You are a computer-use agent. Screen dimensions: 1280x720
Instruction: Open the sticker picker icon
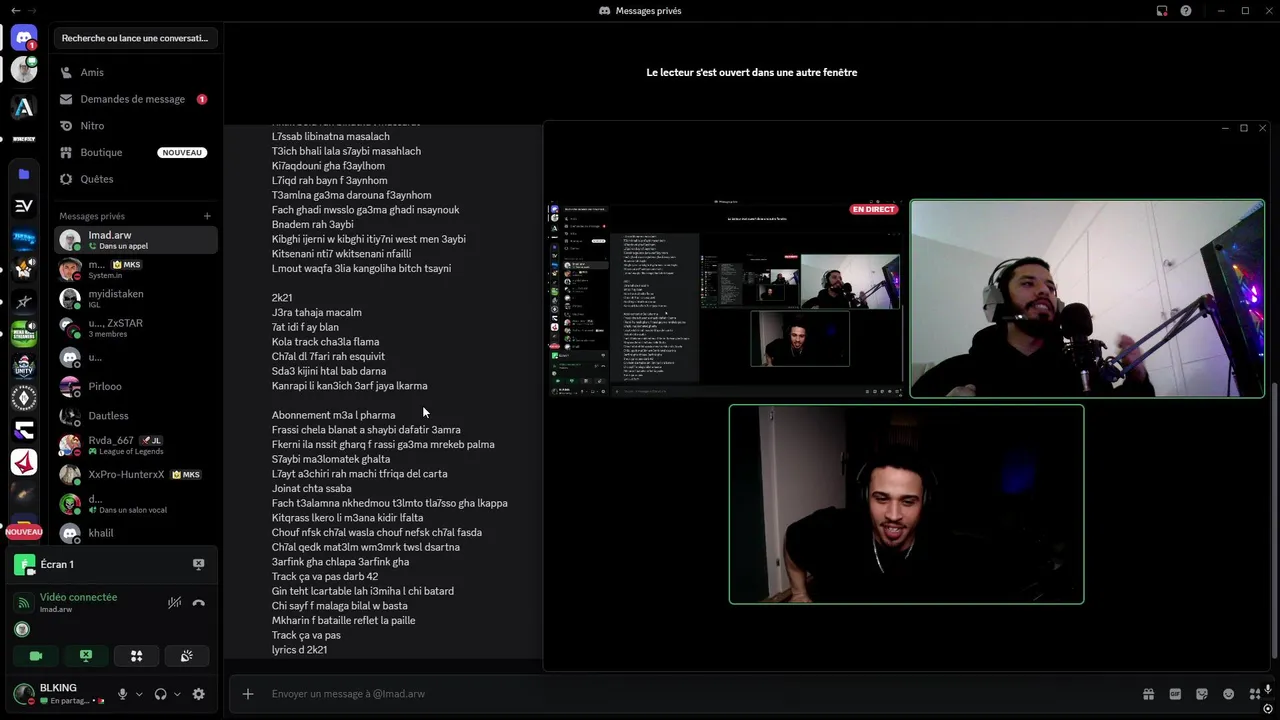click(1202, 694)
